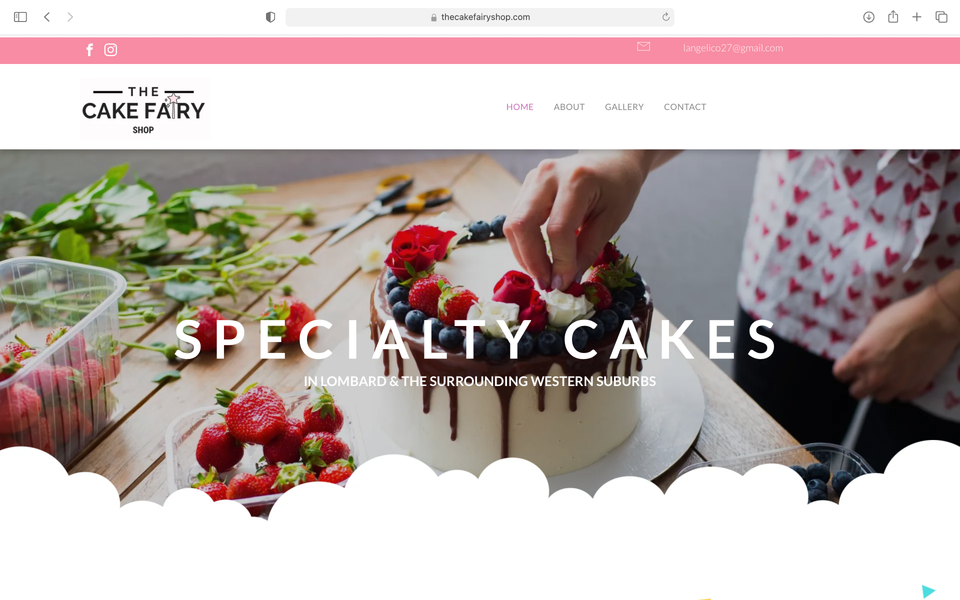
Task: Open the Facebook page icon
Action: [89, 50]
